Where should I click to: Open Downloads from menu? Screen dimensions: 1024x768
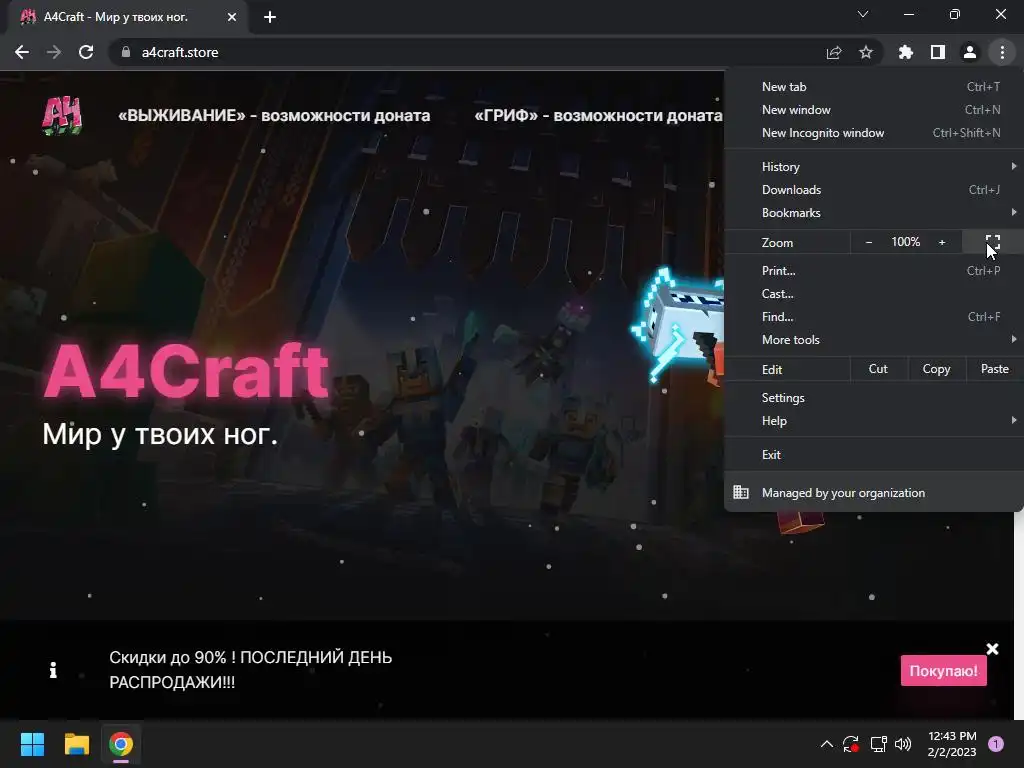[x=874, y=189]
